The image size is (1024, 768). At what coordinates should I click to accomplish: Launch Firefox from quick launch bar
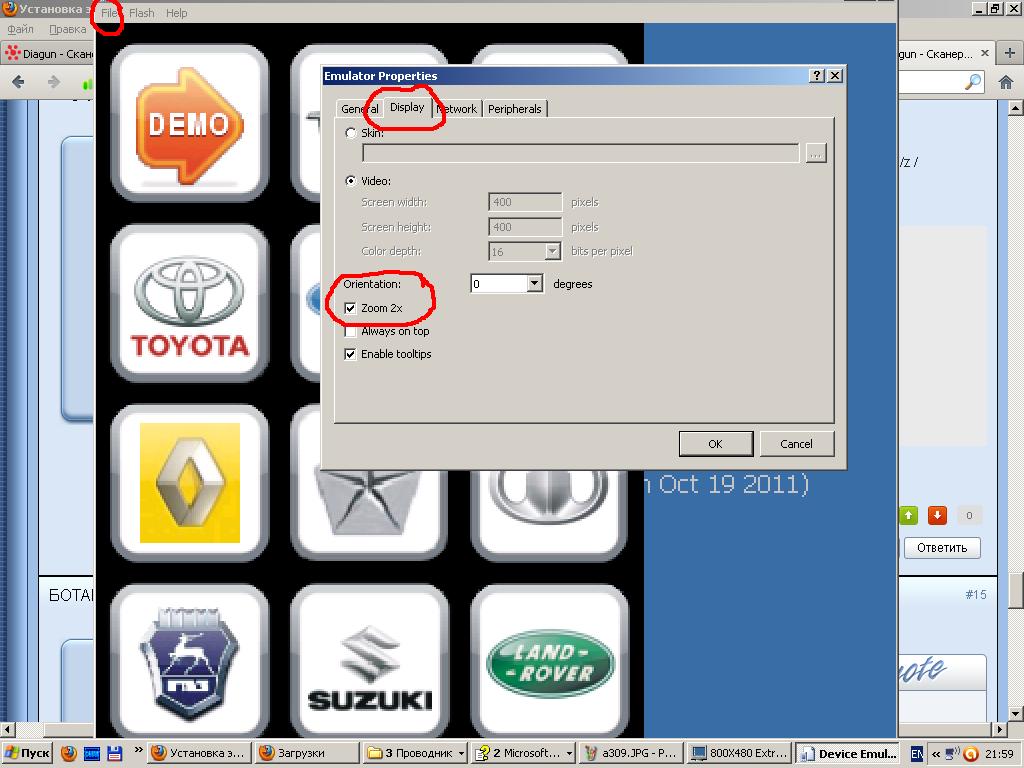tap(69, 753)
